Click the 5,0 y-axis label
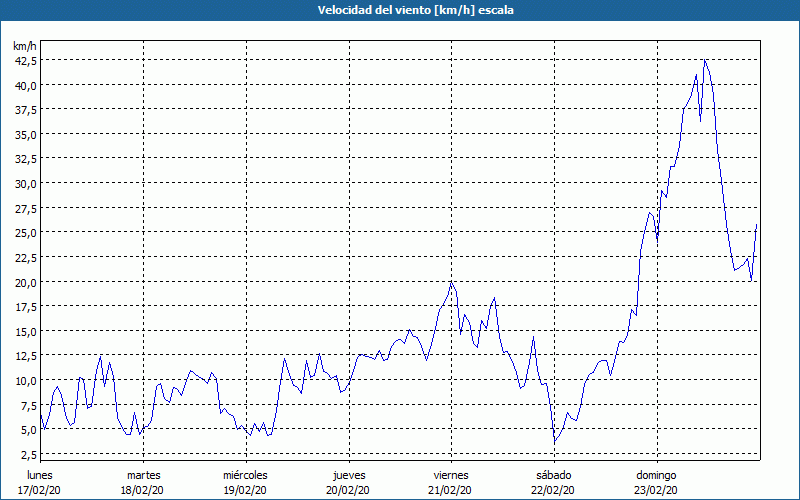Viewport: 800px width, 500px height. (x=28, y=430)
